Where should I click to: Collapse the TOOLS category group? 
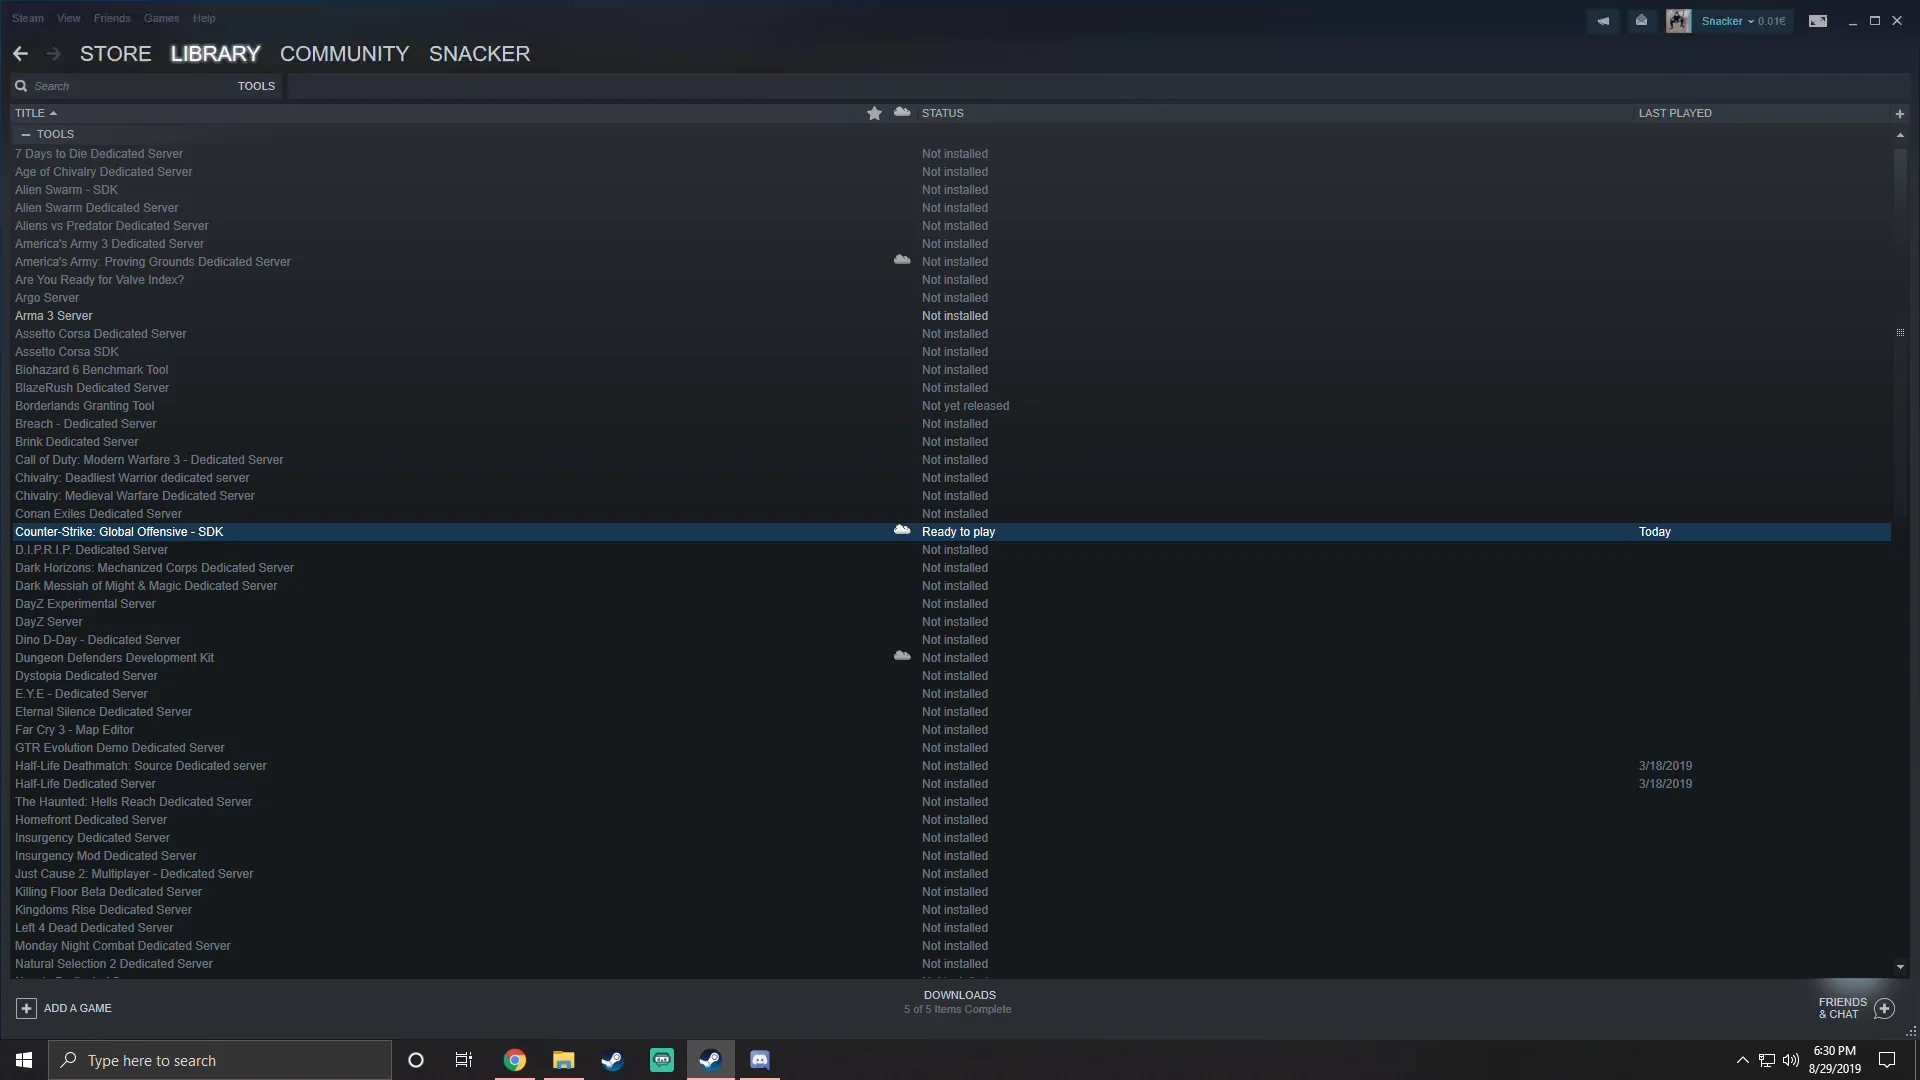click(x=26, y=134)
